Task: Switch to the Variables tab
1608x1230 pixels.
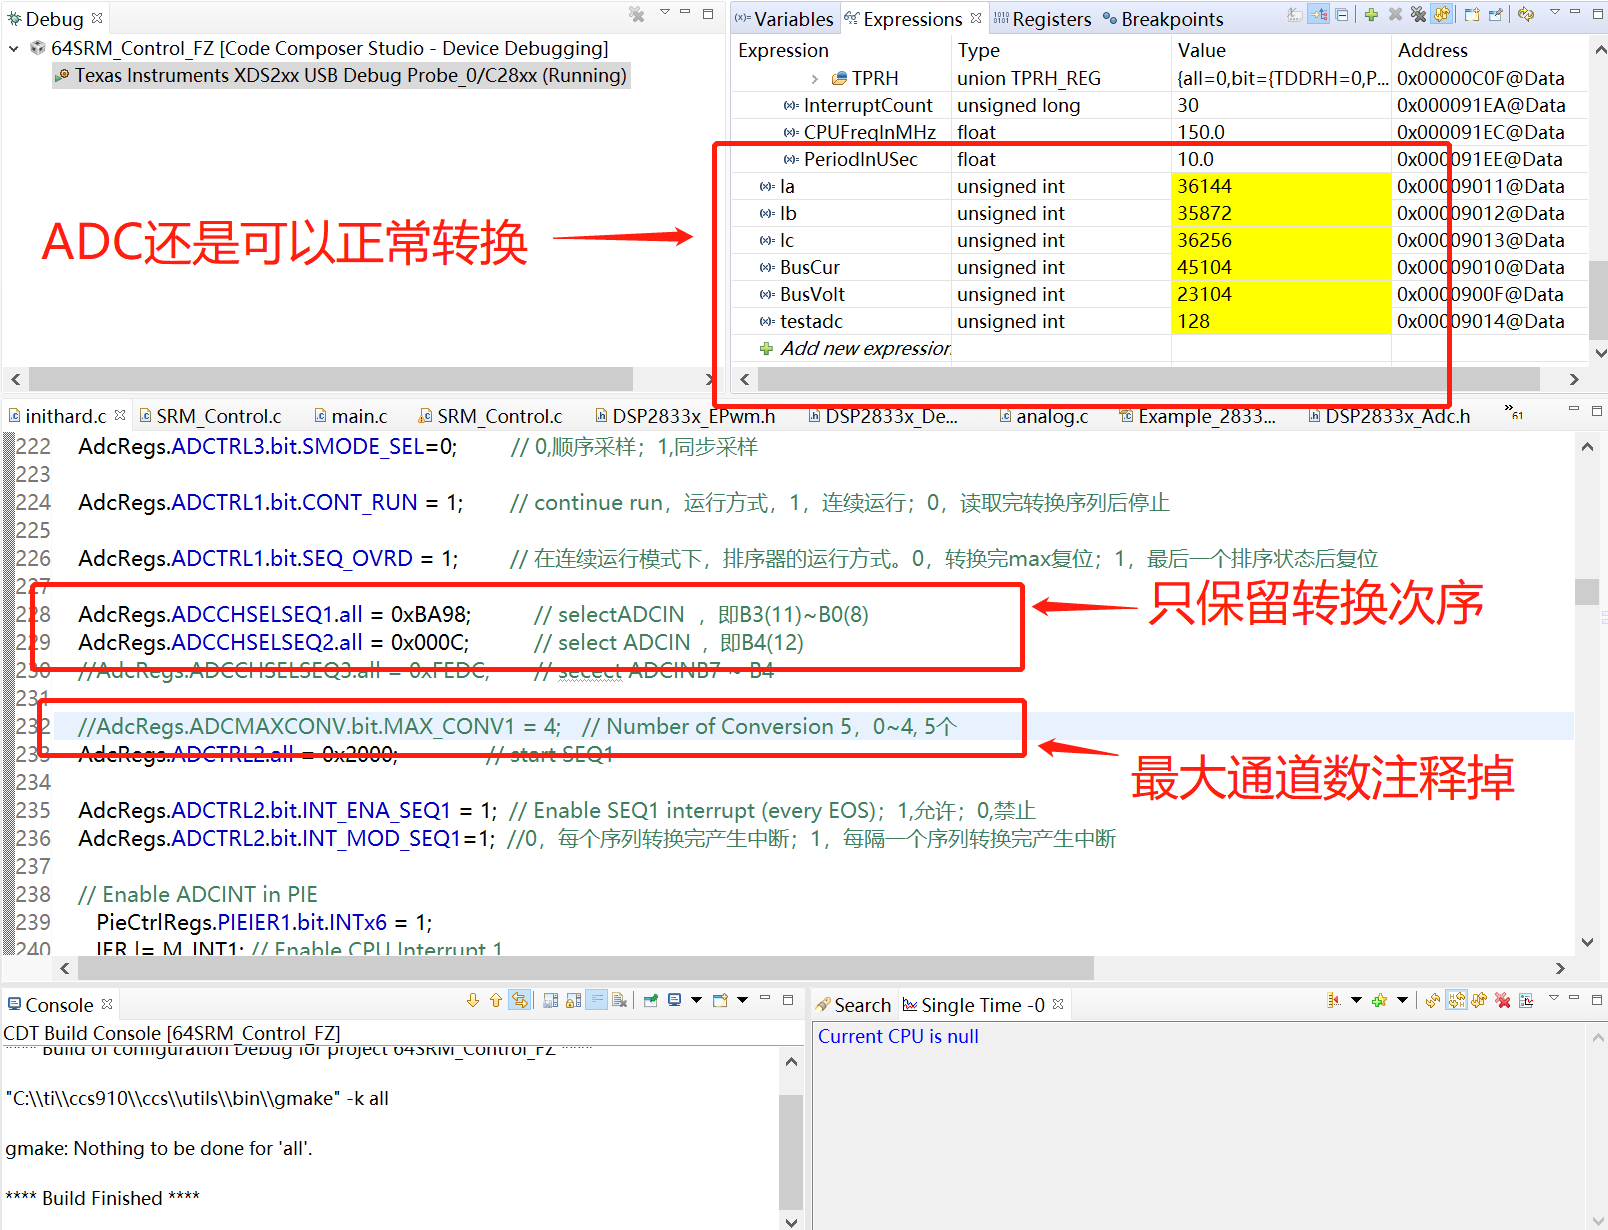Action: point(785,19)
